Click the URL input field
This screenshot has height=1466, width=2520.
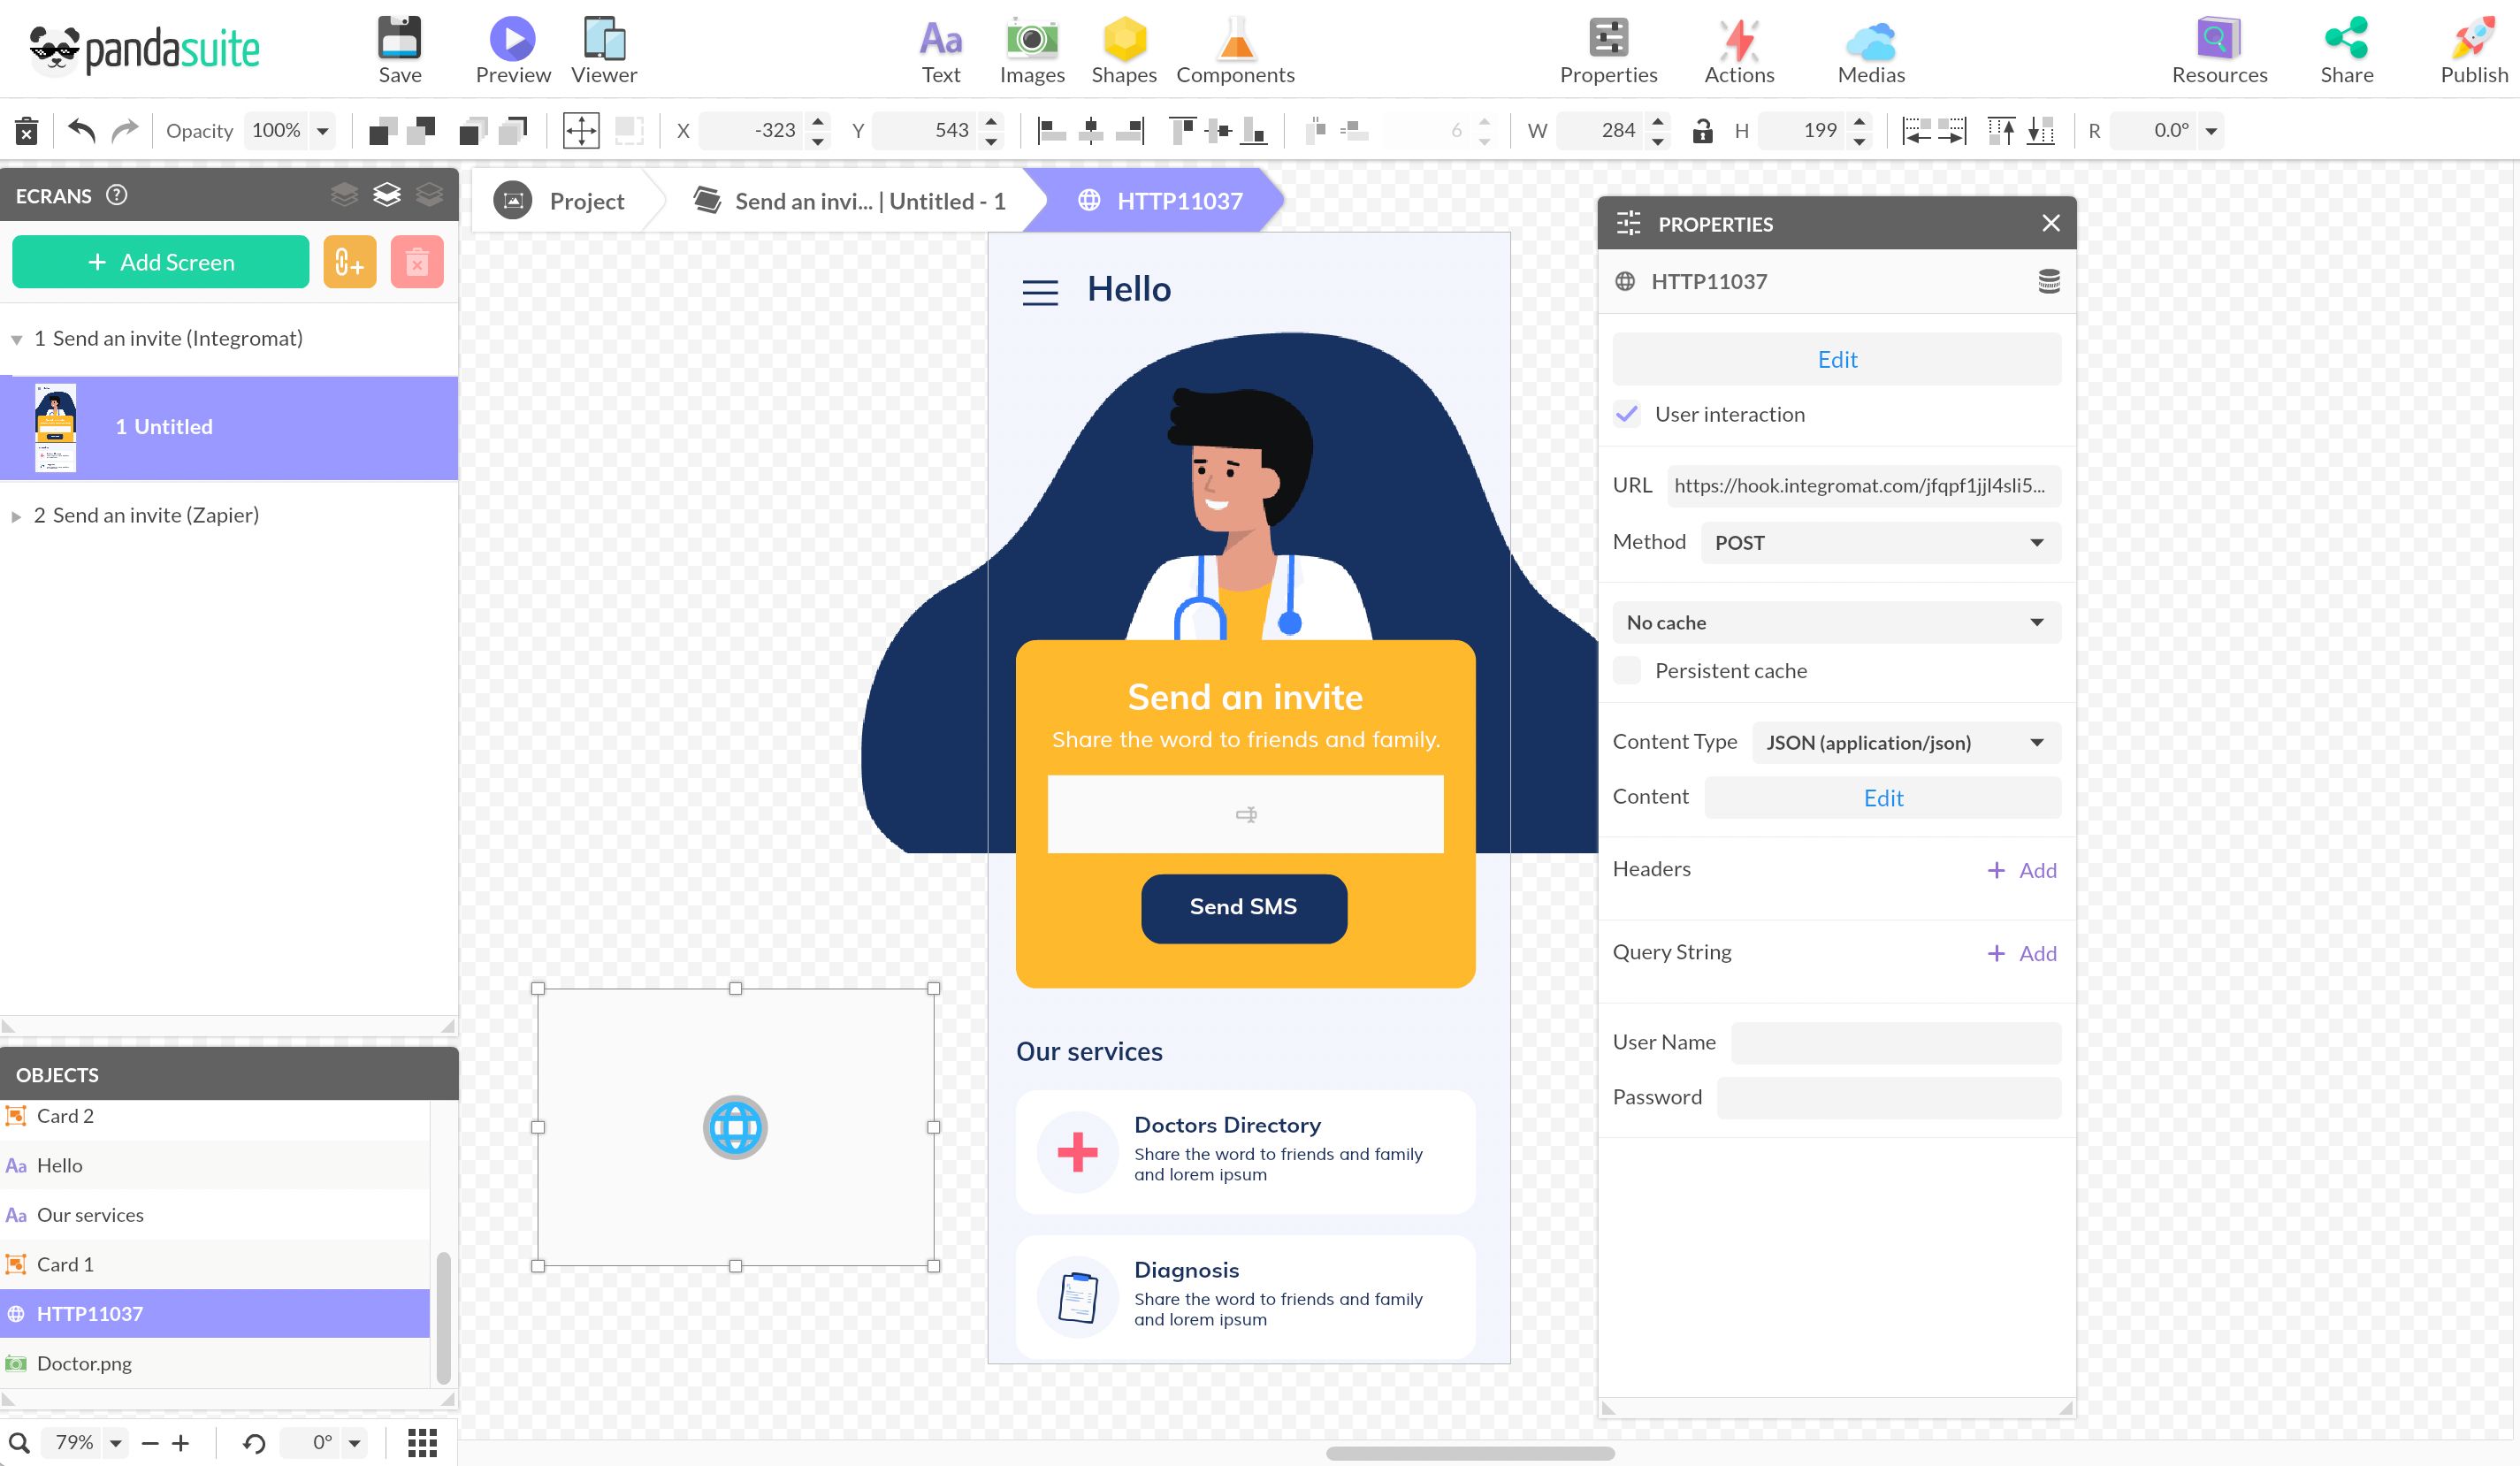coord(1862,486)
